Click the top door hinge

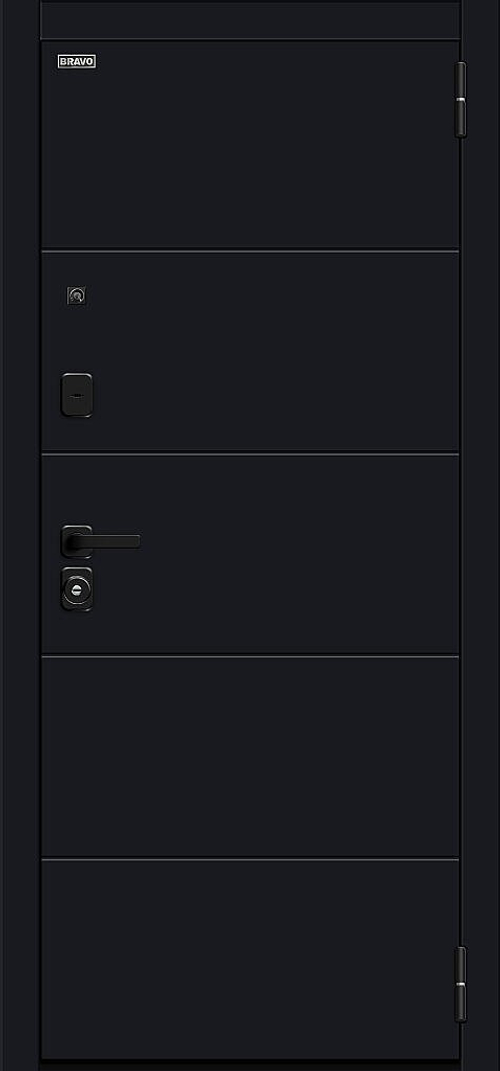tap(460, 100)
